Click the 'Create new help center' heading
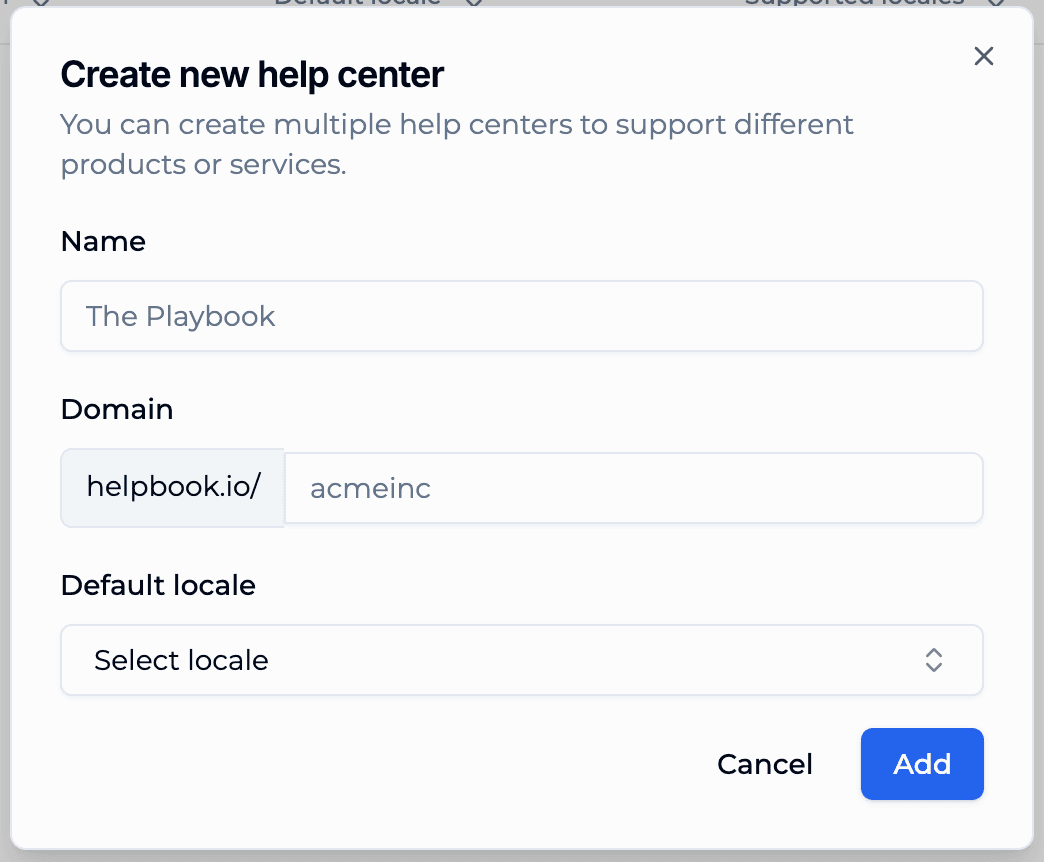Image resolution: width=1044 pixels, height=862 pixels. click(252, 74)
